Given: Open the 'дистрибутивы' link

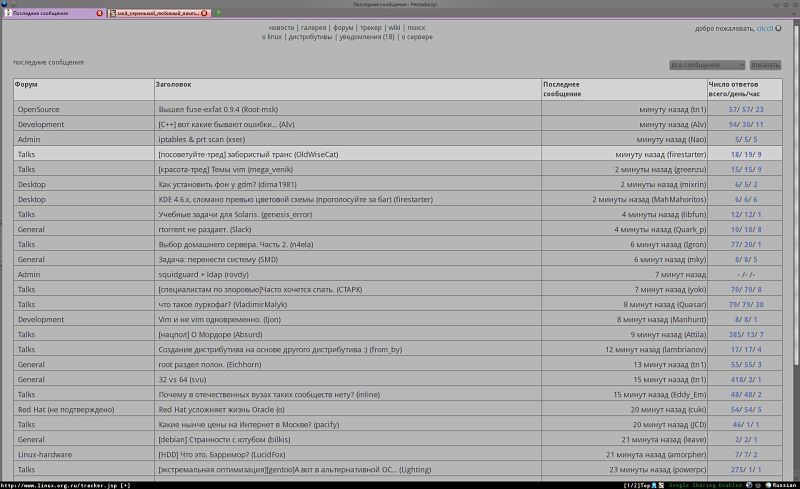Looking at the screenshot, I should [310, 37].
